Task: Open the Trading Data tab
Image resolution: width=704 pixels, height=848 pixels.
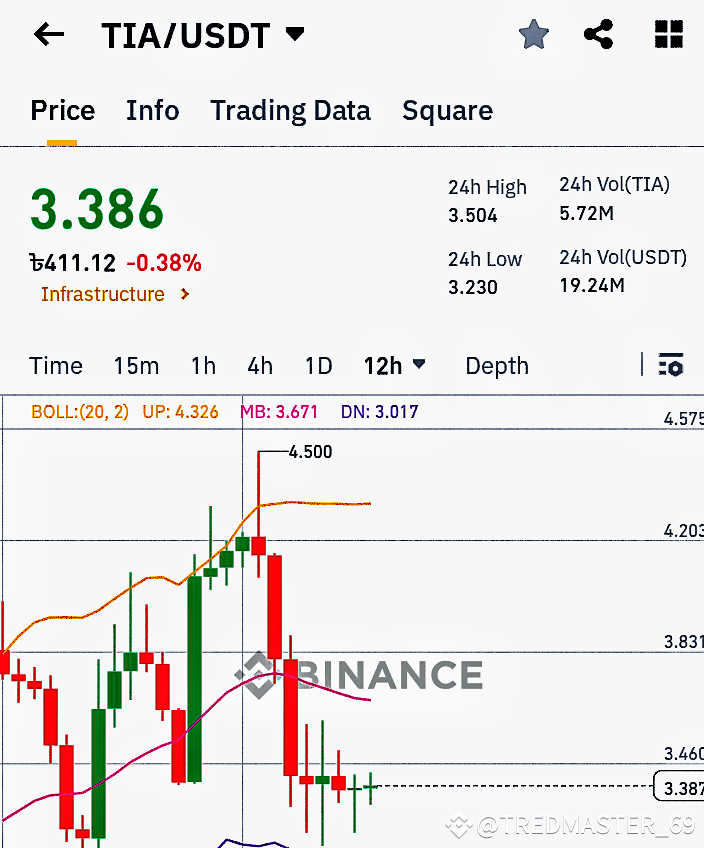Action: pos(290,111)
